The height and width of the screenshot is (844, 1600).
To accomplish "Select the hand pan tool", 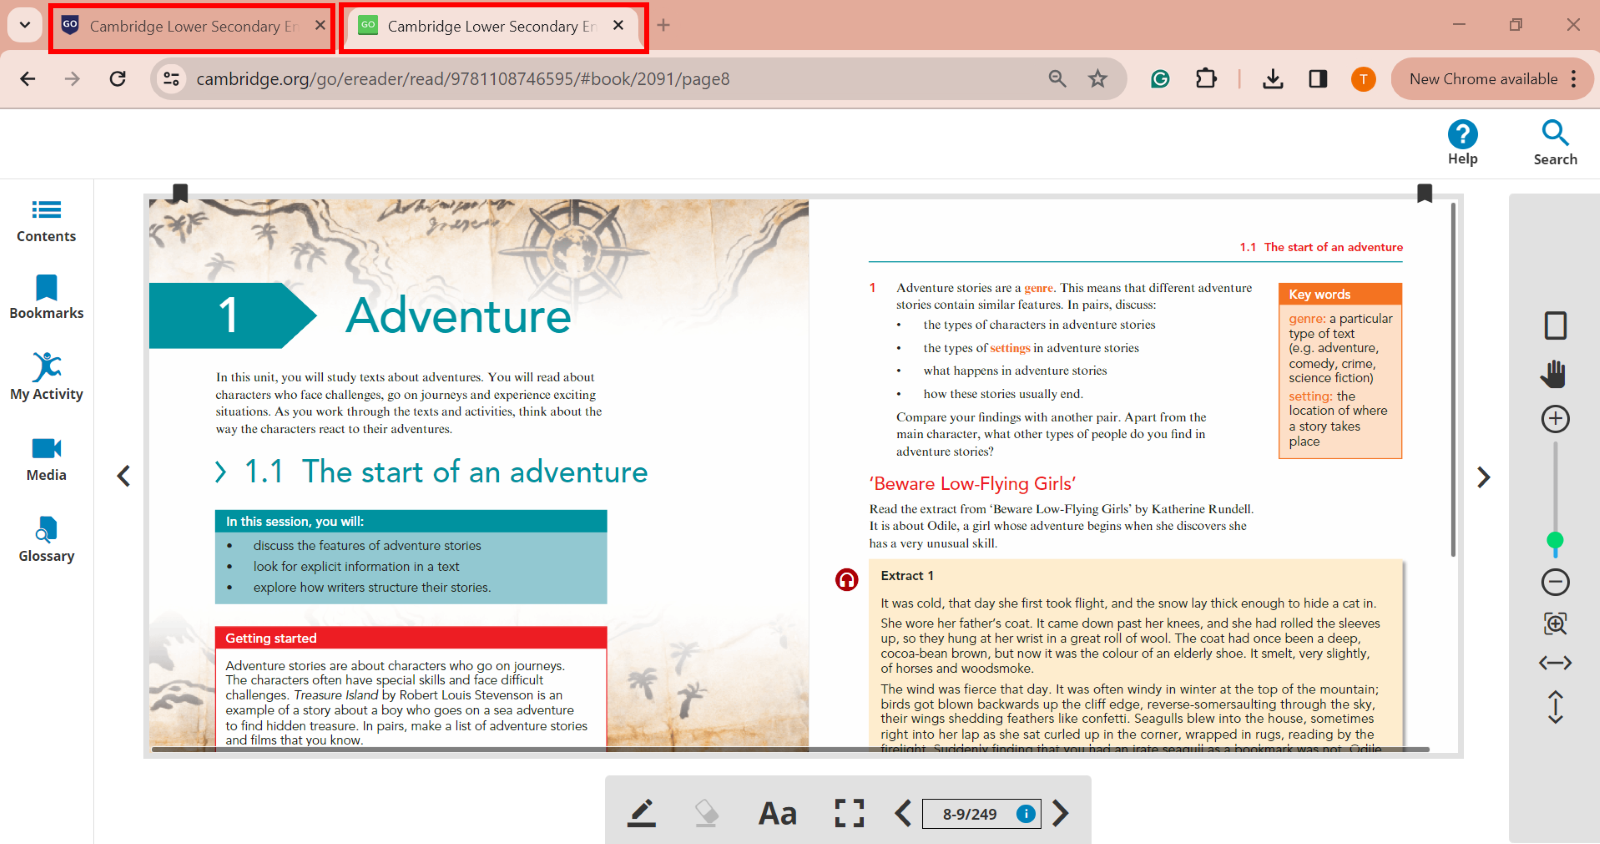I will [1554, 374].
